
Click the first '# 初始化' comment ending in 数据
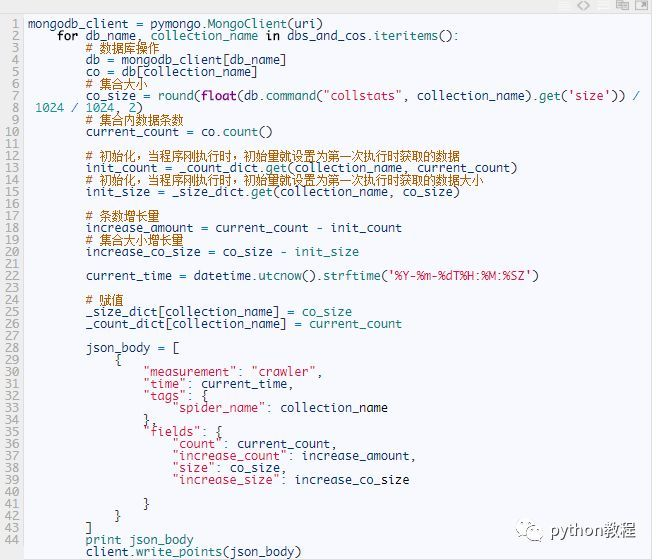pos(273,156)
